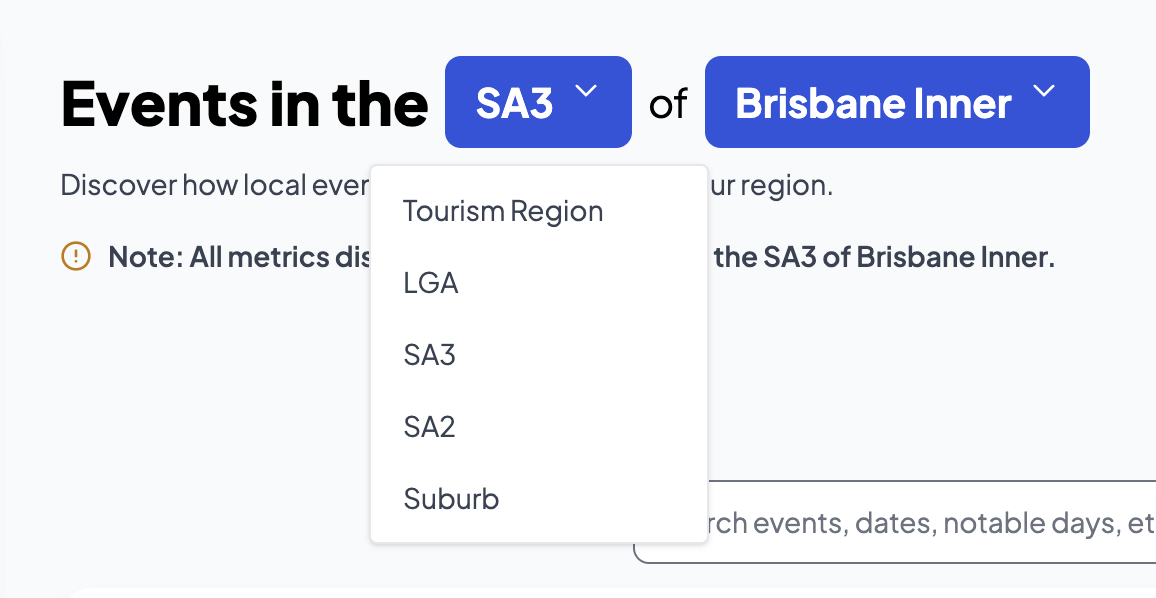
Task: Click the orange warning note icon
Action: coord(76,257)
